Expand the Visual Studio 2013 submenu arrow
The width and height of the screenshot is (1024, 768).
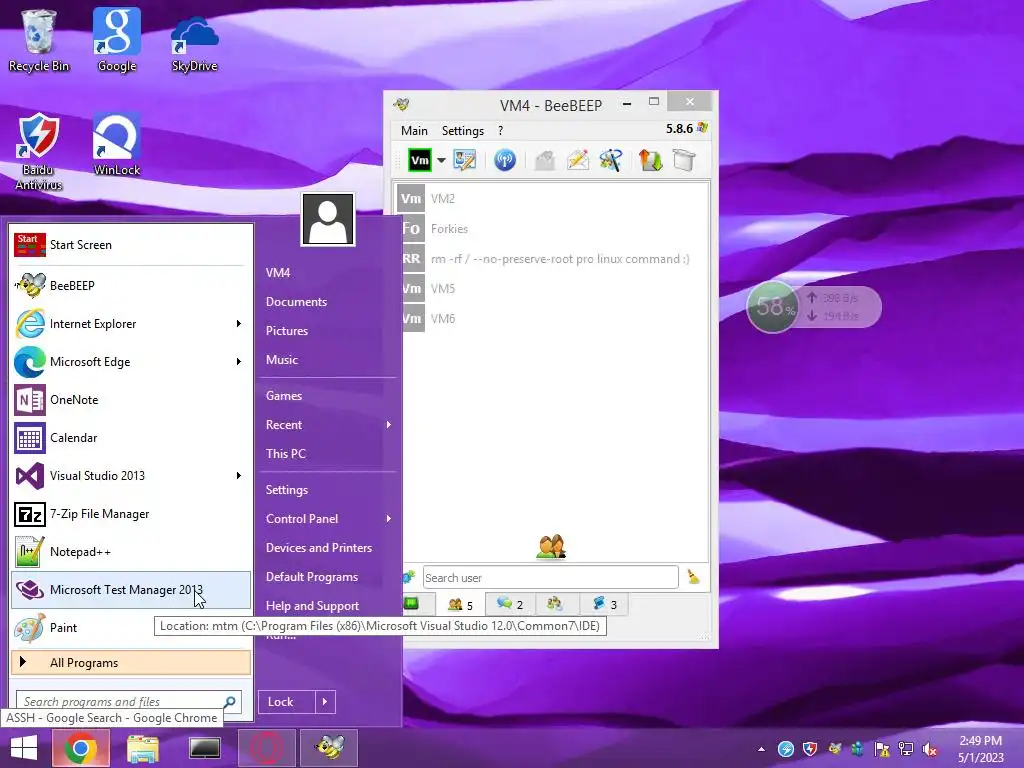(x=239, y=475)
